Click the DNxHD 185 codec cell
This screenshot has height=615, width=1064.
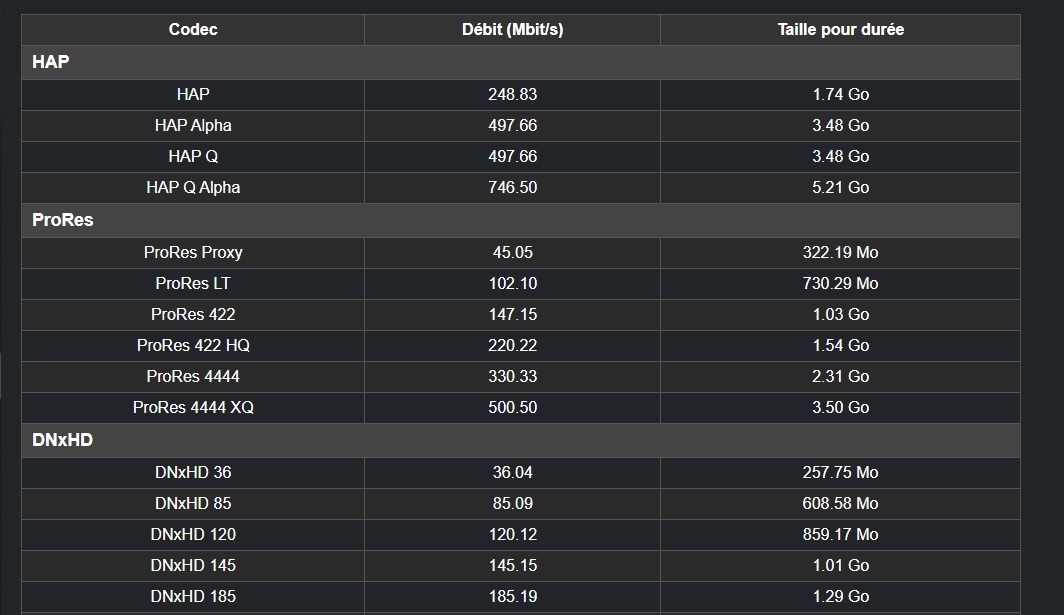(x=193, y=596)
